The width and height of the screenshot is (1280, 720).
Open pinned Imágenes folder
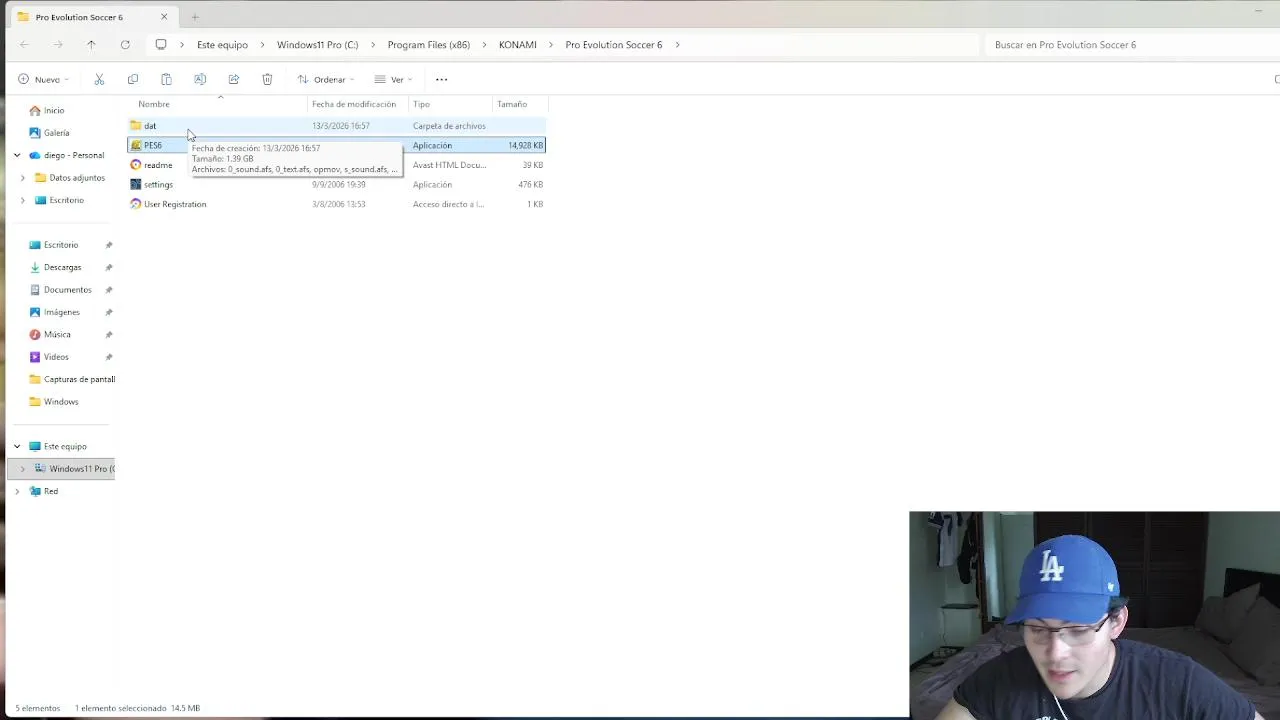(x=61, y=312)
